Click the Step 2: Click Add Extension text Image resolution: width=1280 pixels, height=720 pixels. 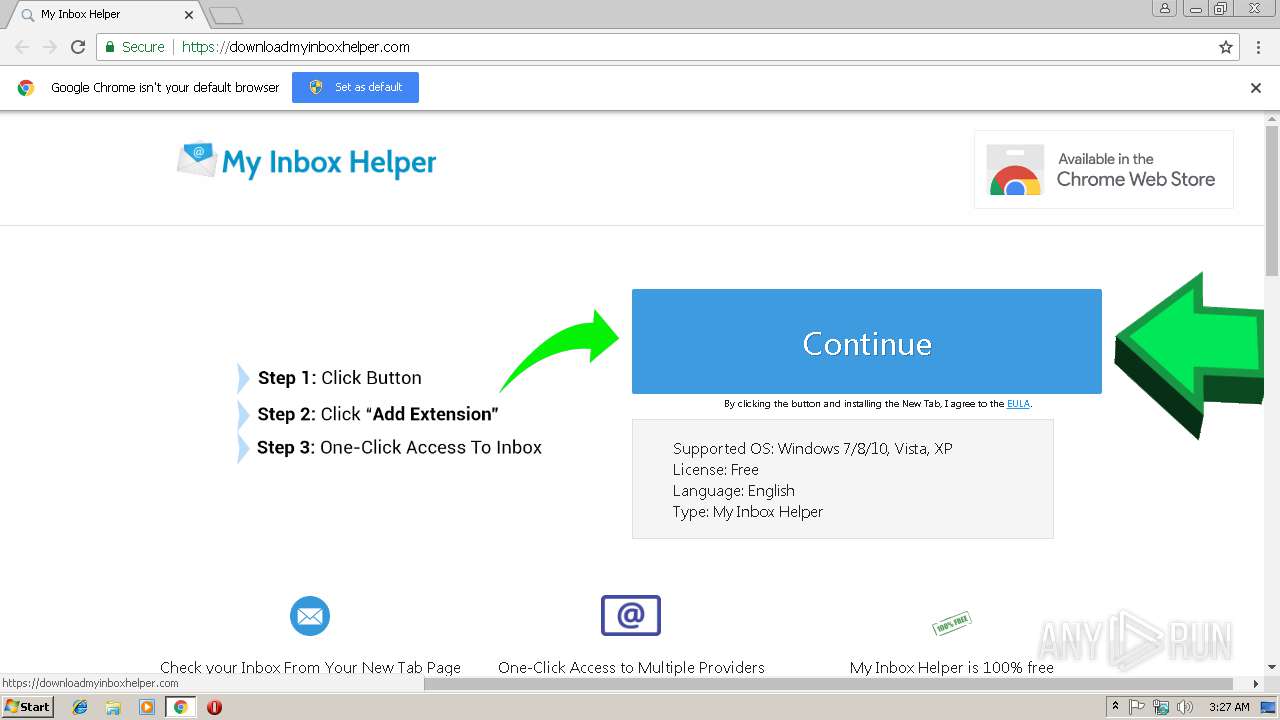(x=378, y=414)
